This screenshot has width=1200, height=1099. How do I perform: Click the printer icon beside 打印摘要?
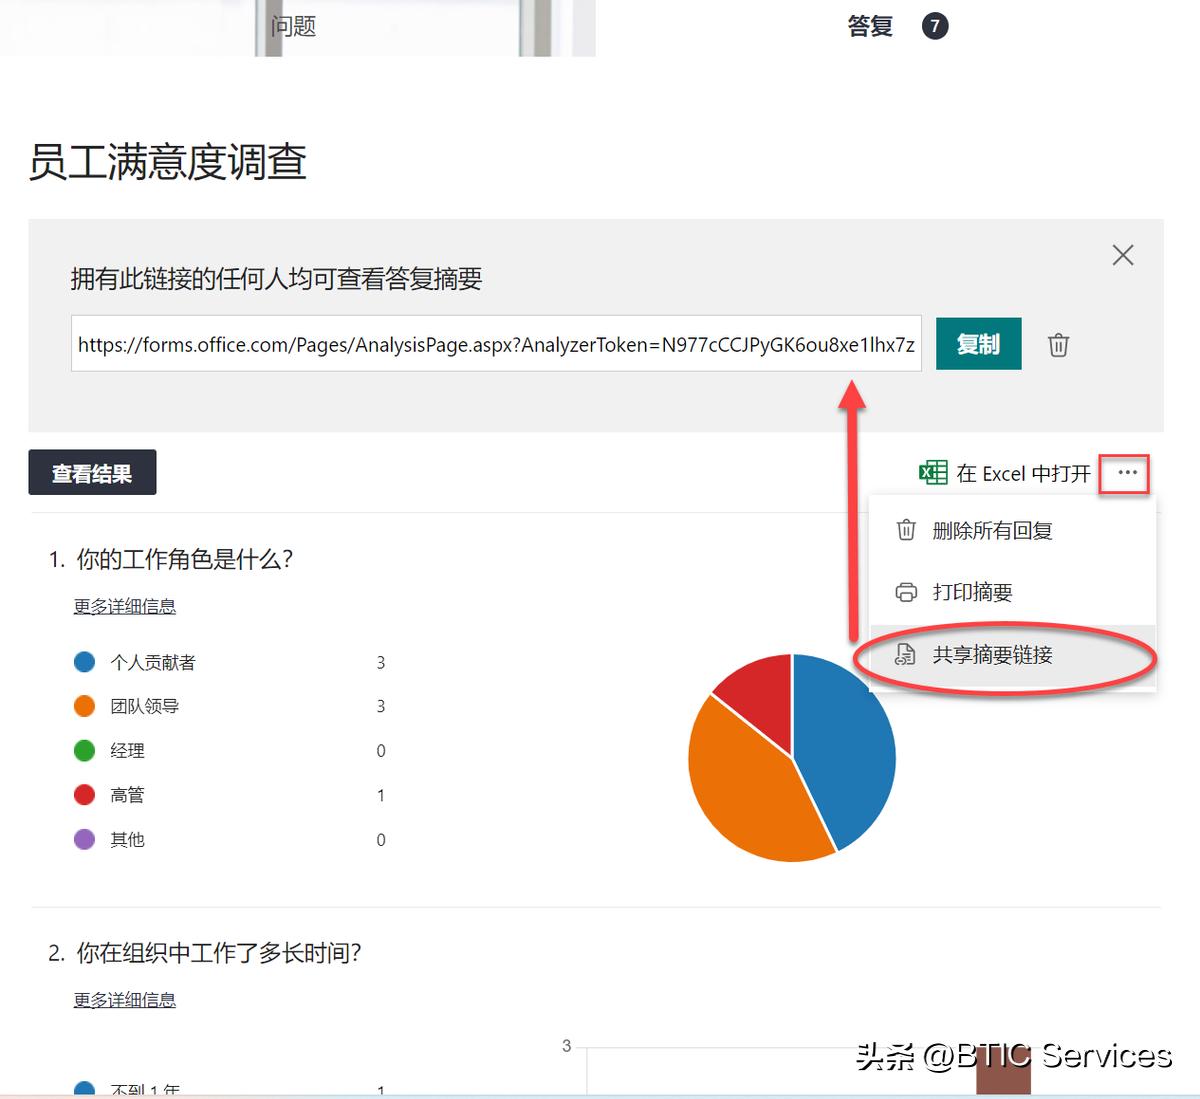906,592
